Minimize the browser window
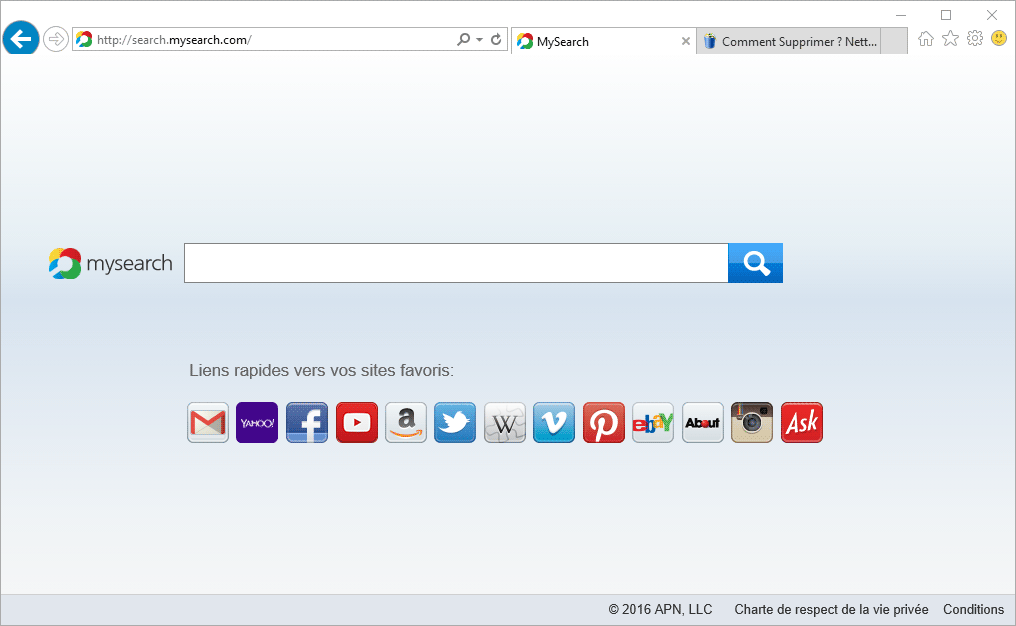 (901, 15)
